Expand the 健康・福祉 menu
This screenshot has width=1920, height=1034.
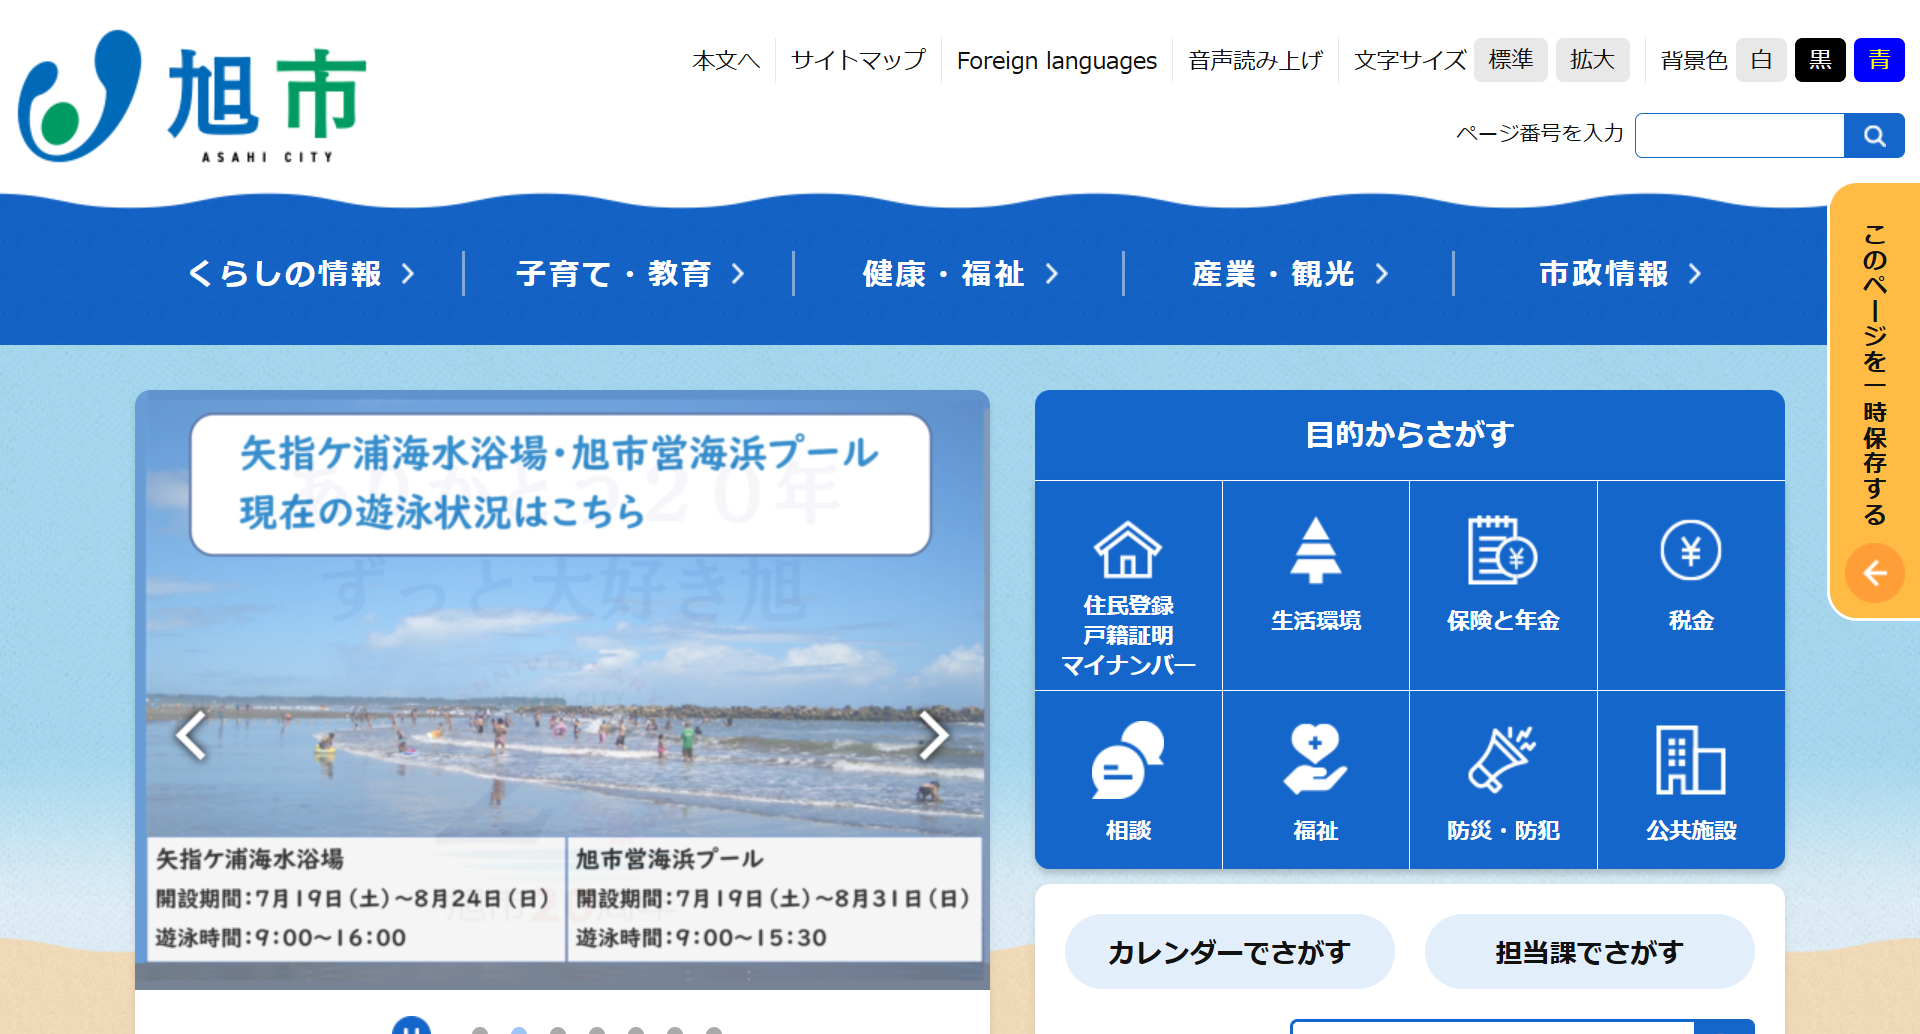click(x=960, y=273)
